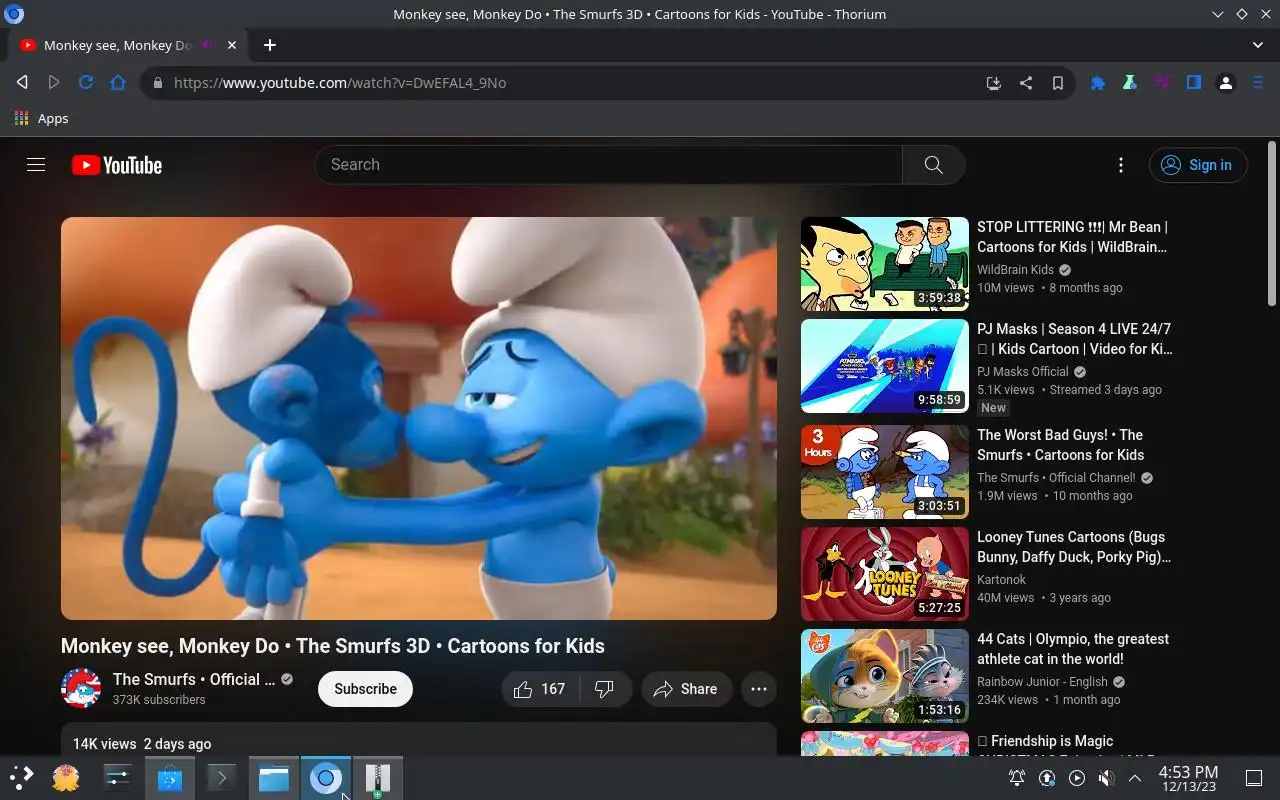The width and height of the screenshot is (1280, 800).
Task: Reload the current page
Action: [86, 83]
